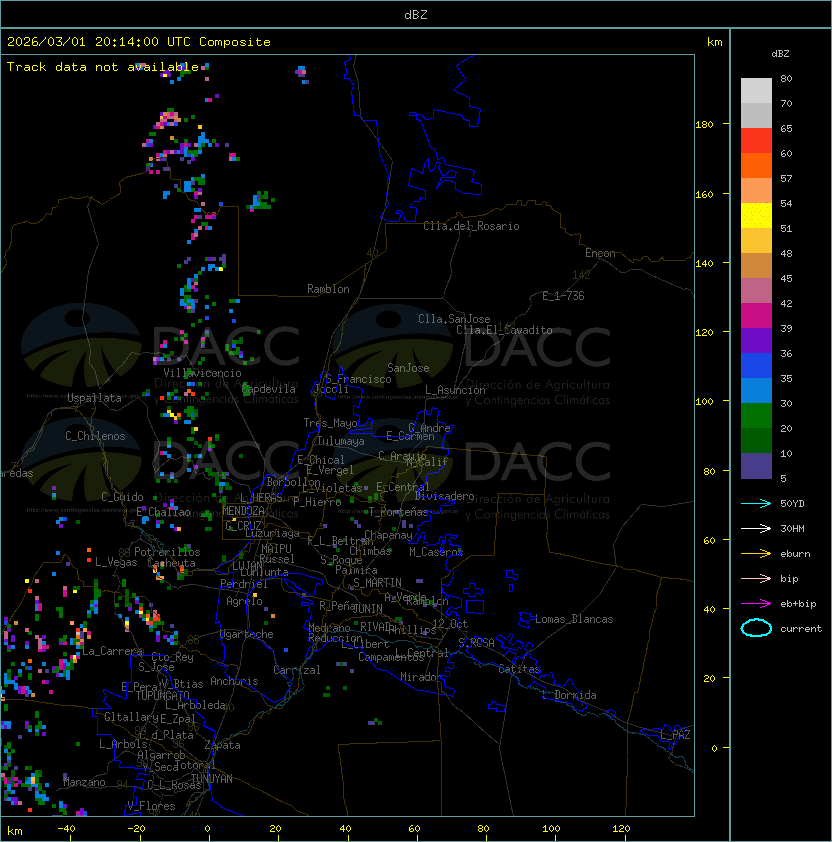Click the pink bip arrow symbol
Image resolution: width=832 pixels, height=842 pixels.
(756, 578)
